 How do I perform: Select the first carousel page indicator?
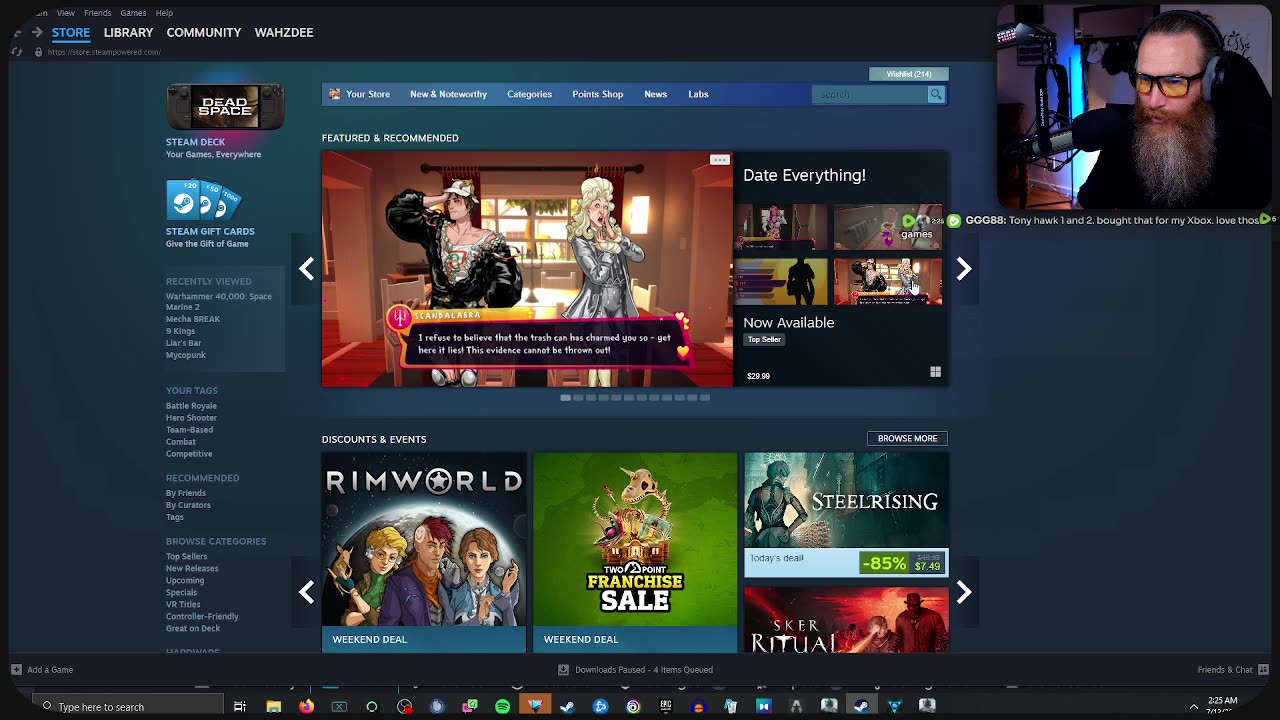click(565, 398)
